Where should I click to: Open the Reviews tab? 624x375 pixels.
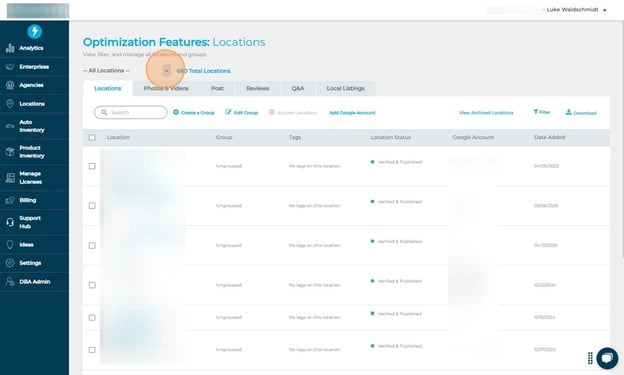tap(257, 88)
